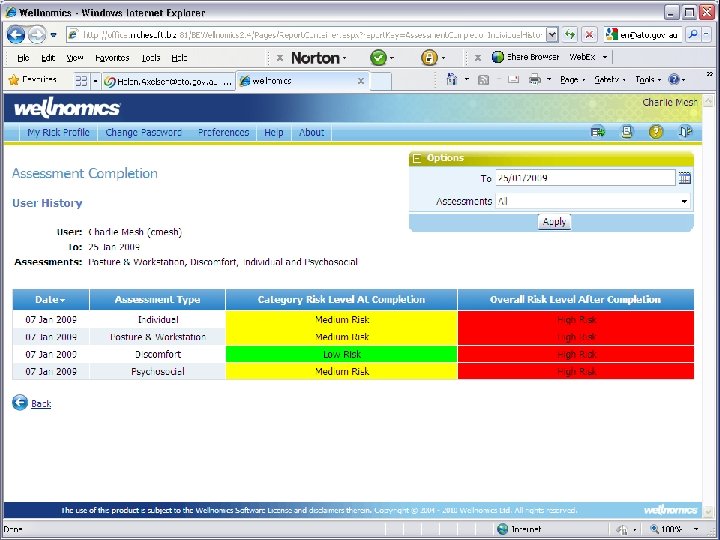Open the Safety command bar menu

609,80
